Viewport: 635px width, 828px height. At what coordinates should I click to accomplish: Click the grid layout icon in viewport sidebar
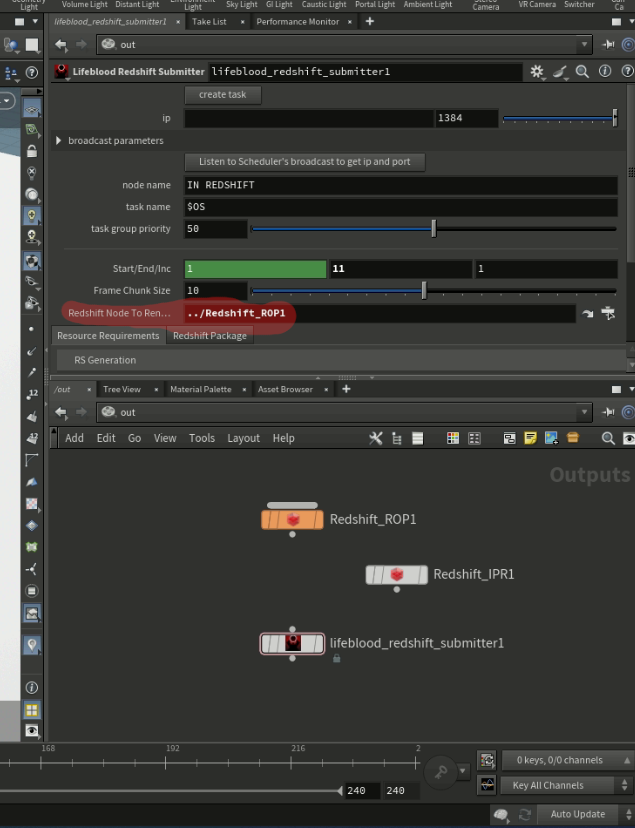[32, 710]
